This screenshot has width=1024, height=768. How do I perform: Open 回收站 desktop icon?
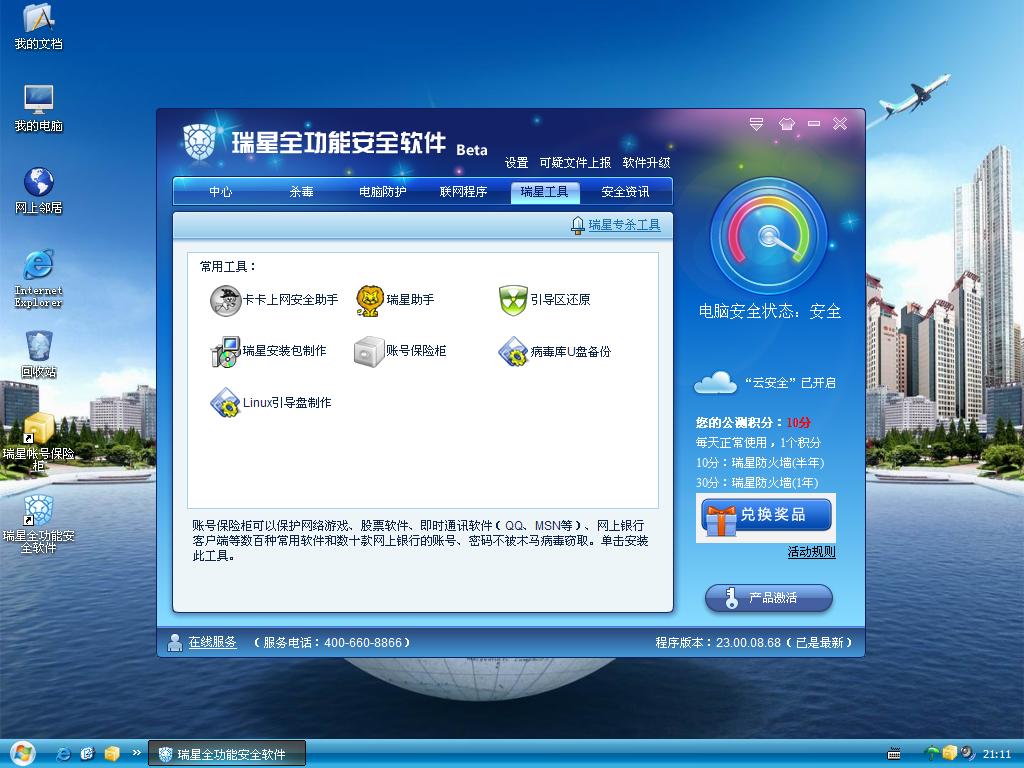(x=39, y=355)
